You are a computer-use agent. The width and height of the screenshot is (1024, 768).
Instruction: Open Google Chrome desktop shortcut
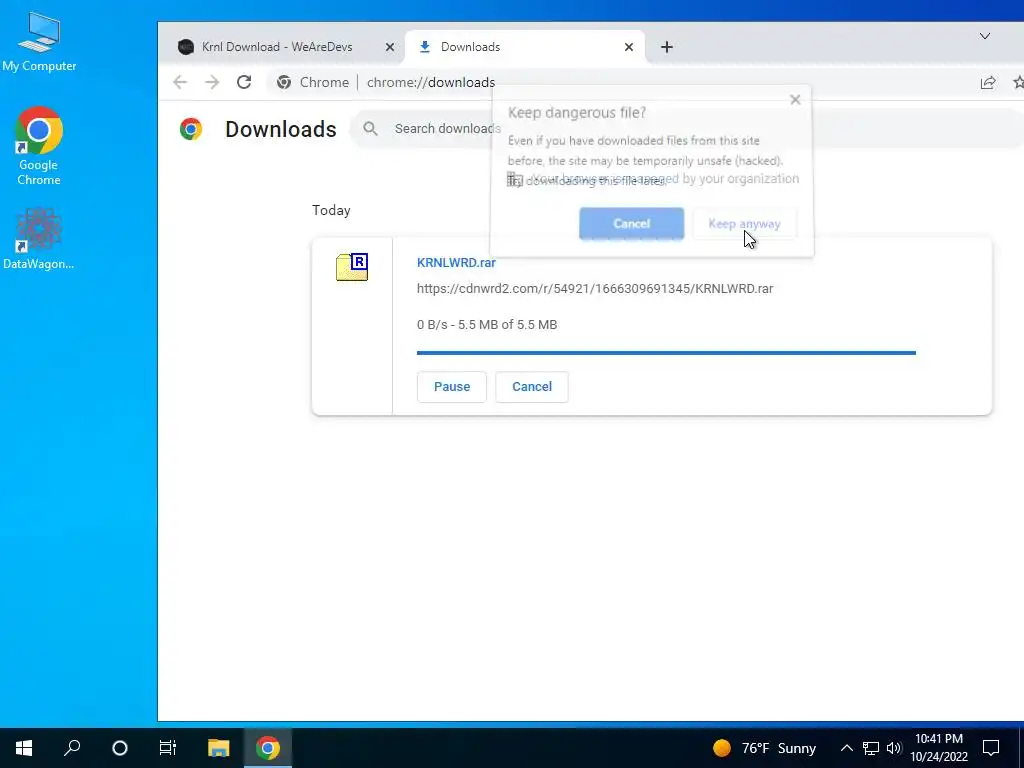pos(39,146)
